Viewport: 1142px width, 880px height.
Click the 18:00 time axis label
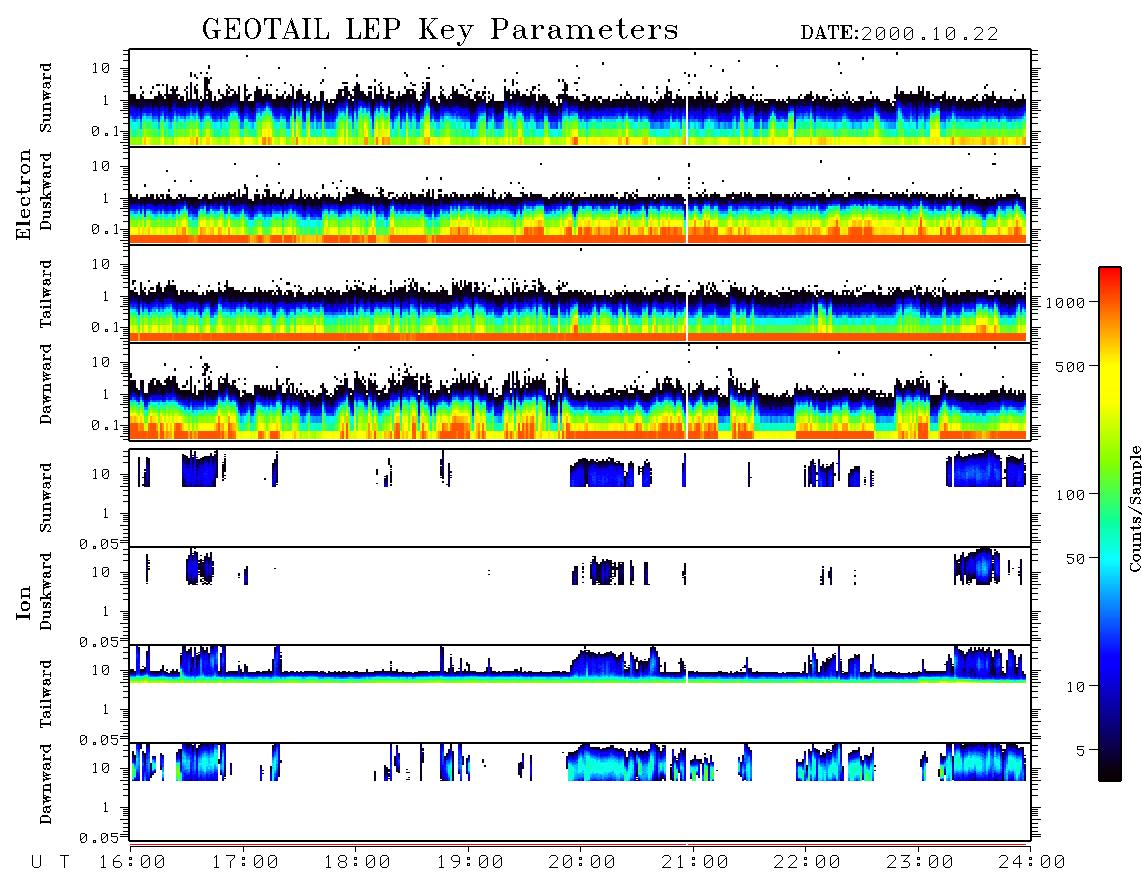[357, 862]
